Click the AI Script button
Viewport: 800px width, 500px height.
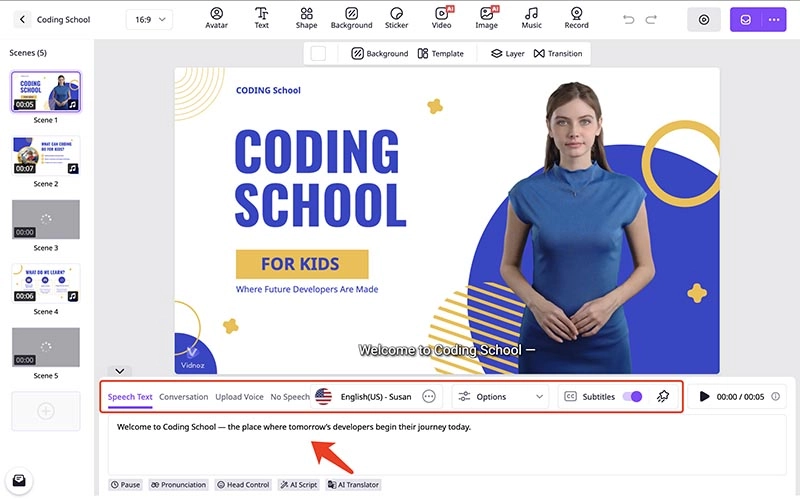(298, 485)
